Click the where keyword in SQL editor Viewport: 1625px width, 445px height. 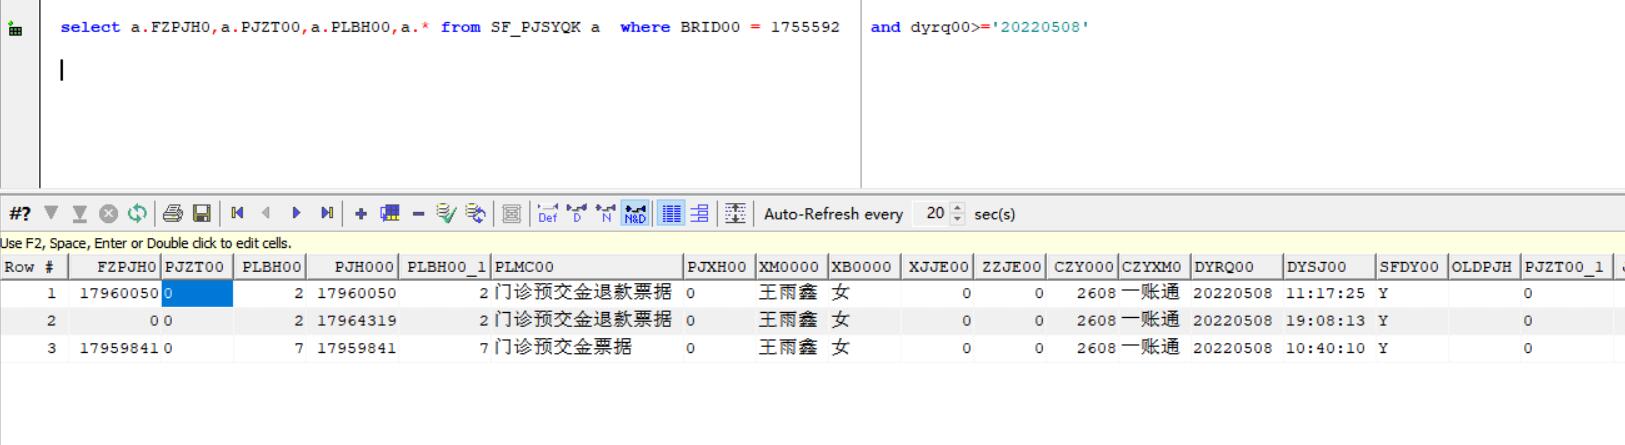pos(645,27)
